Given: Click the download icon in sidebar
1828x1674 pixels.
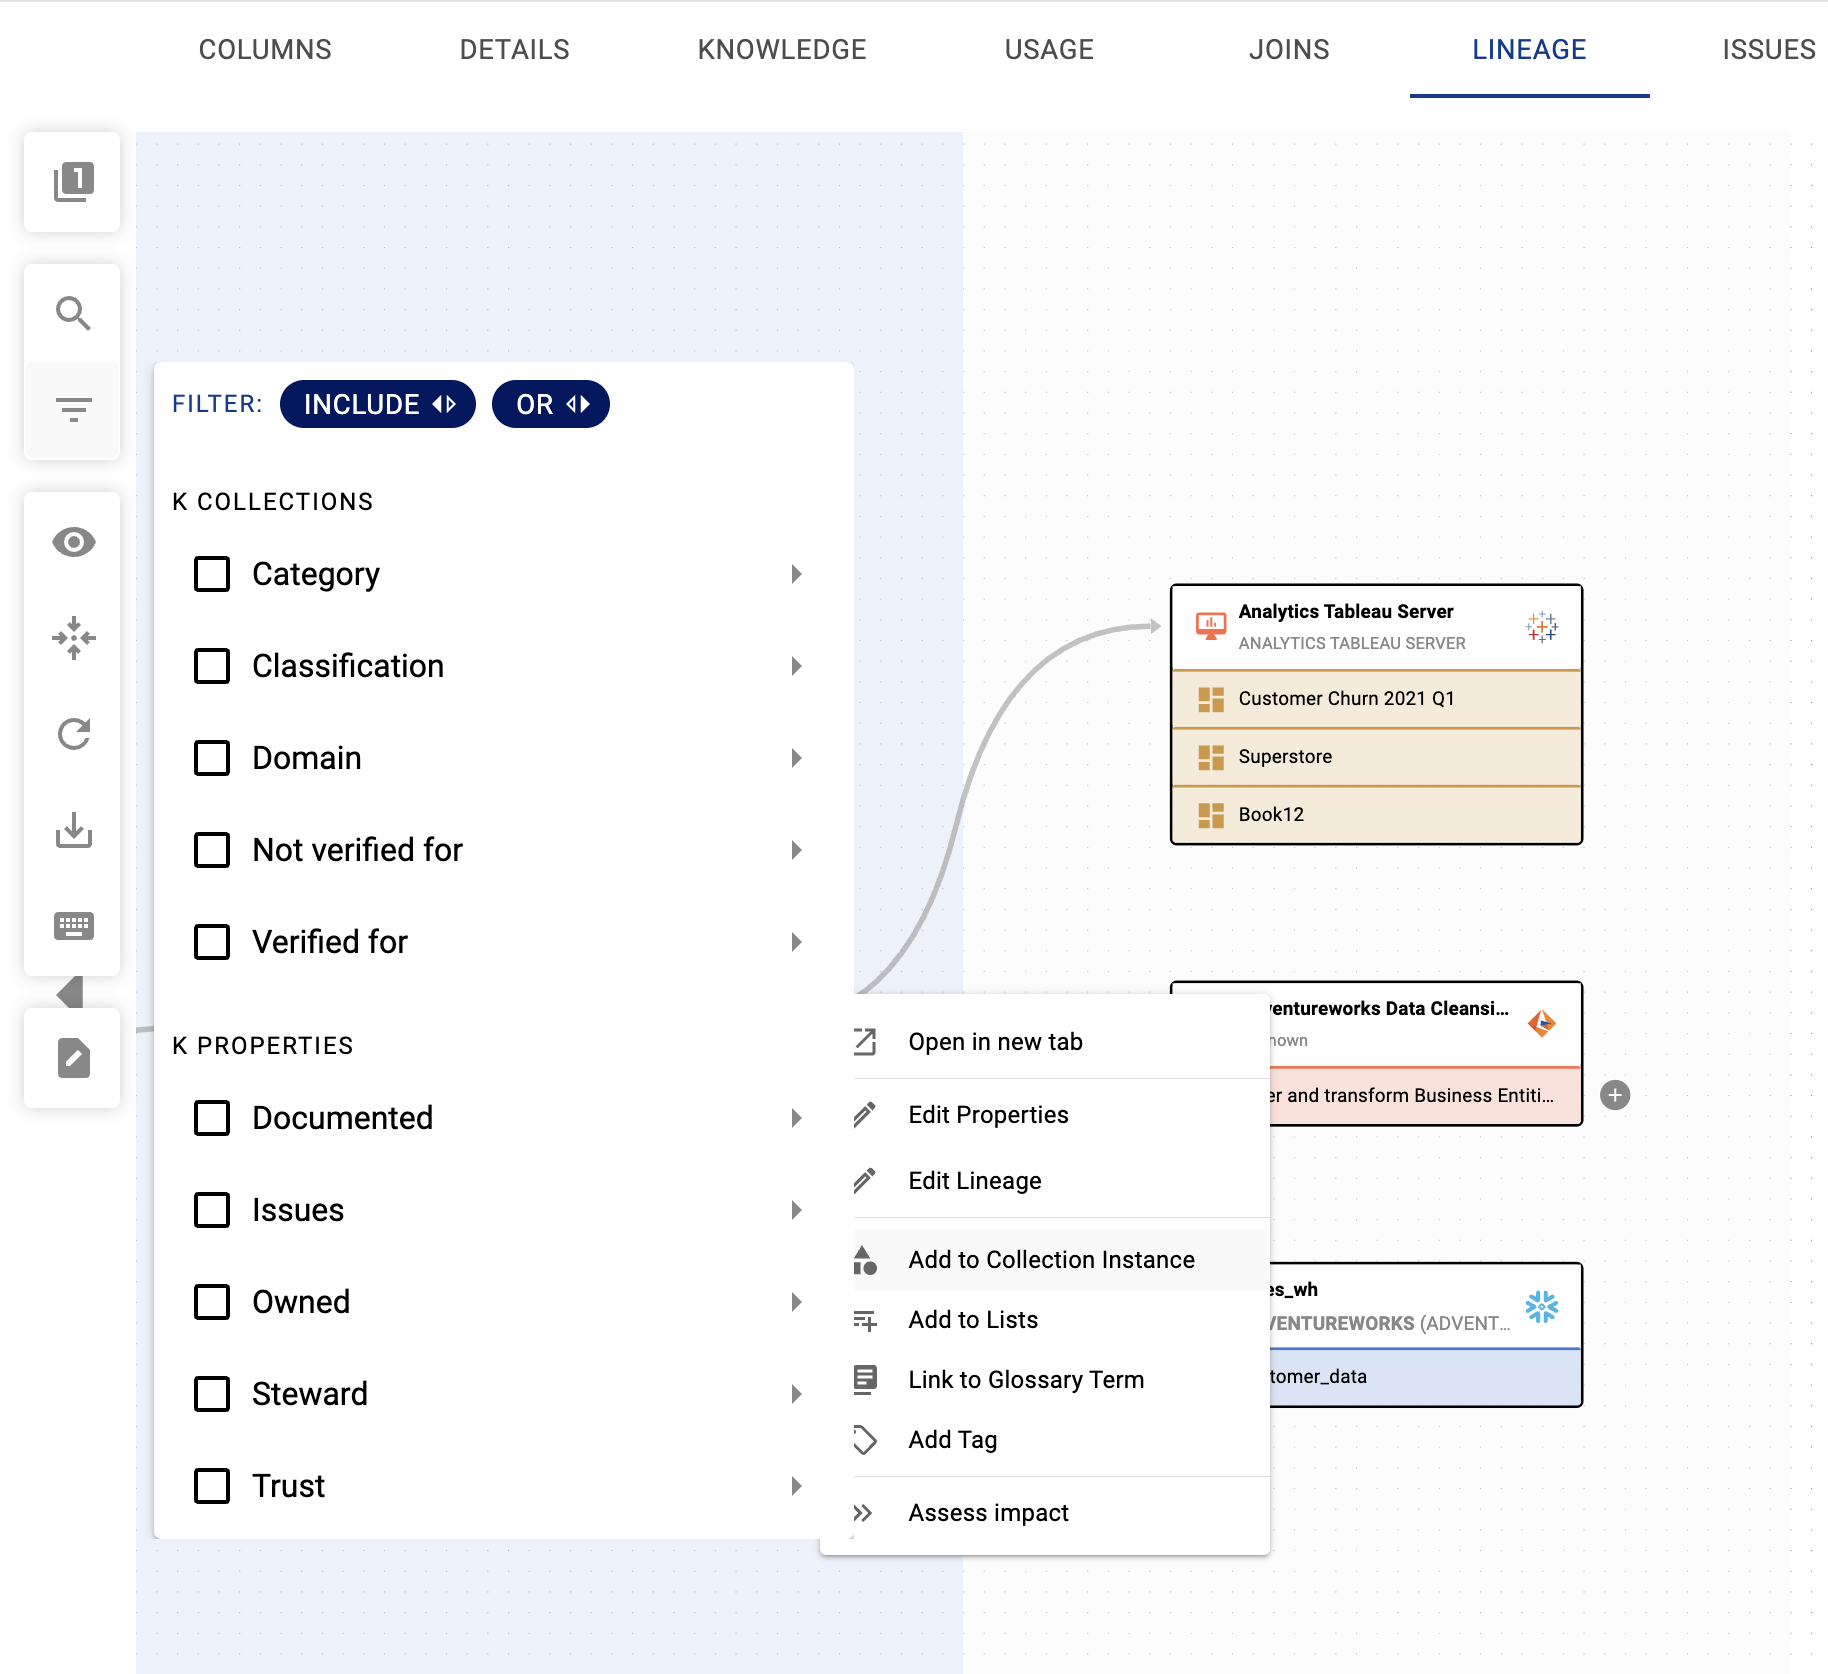Looking at the screenshot, I should tap(73, 830).
